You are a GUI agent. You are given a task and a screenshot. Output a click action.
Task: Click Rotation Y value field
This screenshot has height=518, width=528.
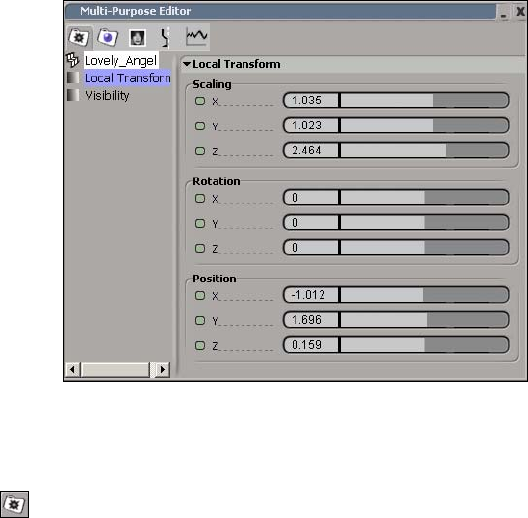[x=311, y=223]
